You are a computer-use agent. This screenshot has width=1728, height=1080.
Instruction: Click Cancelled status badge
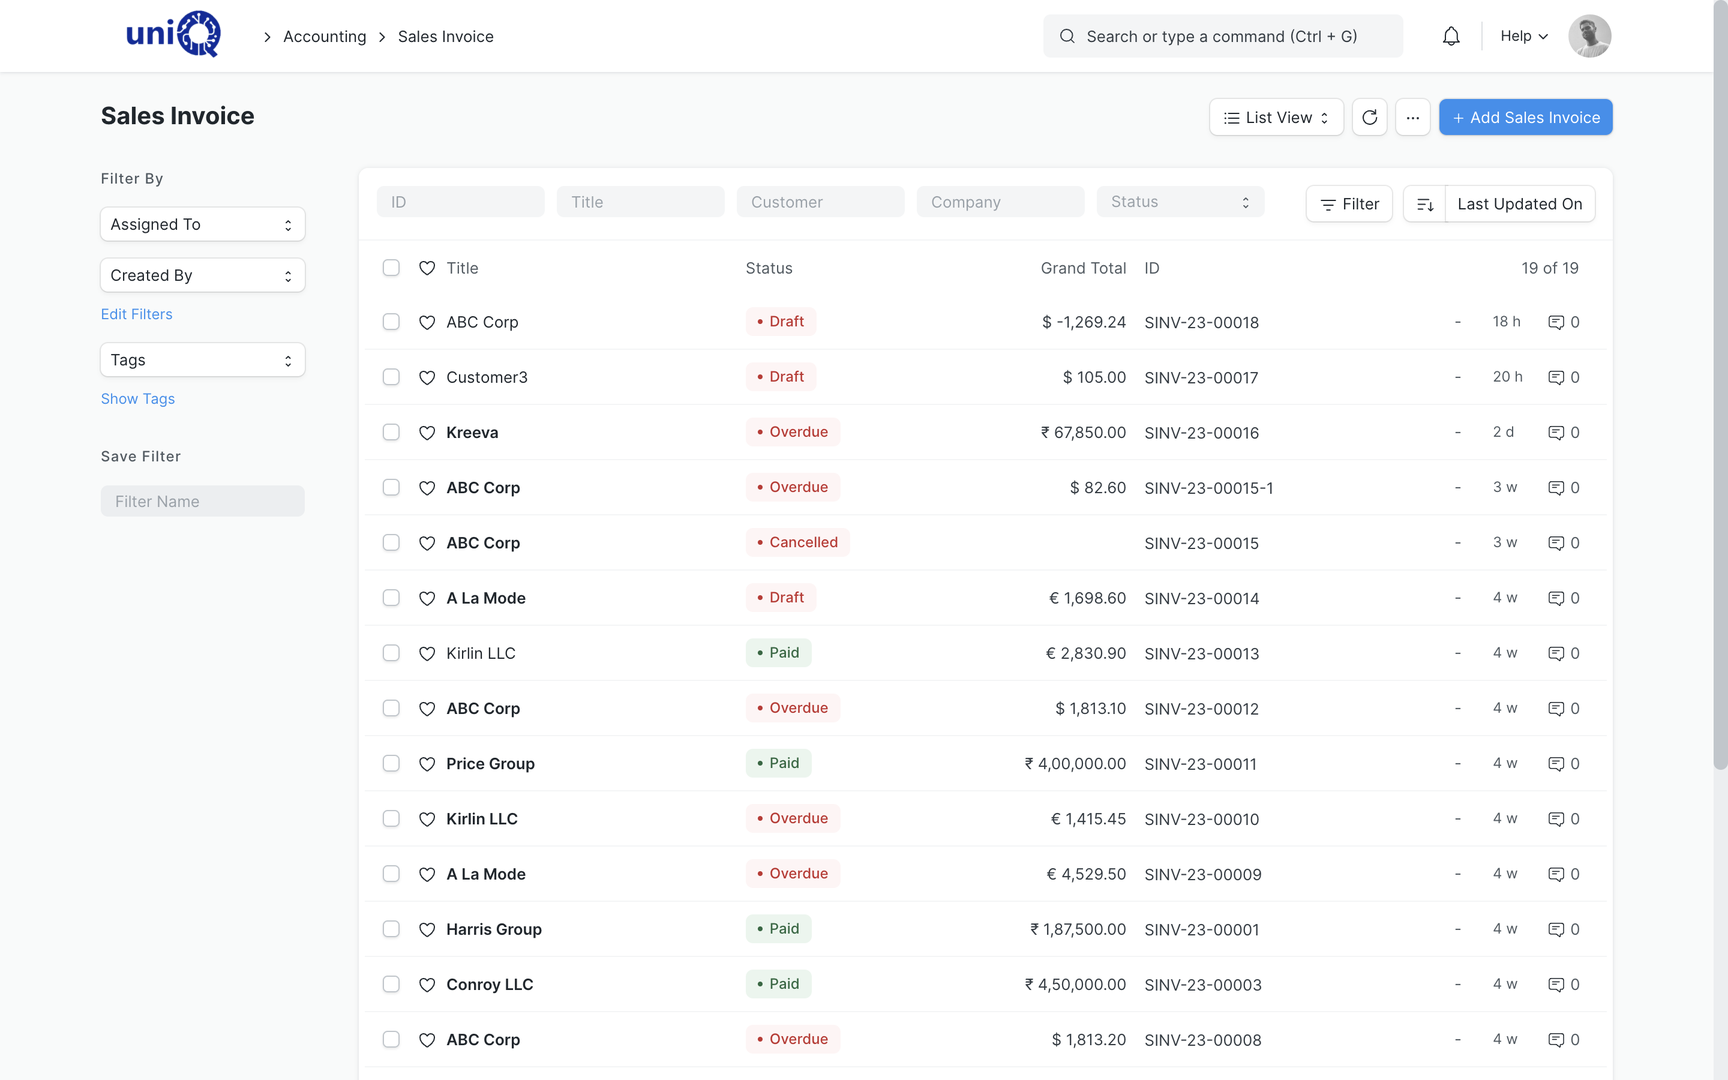[797, 542]
